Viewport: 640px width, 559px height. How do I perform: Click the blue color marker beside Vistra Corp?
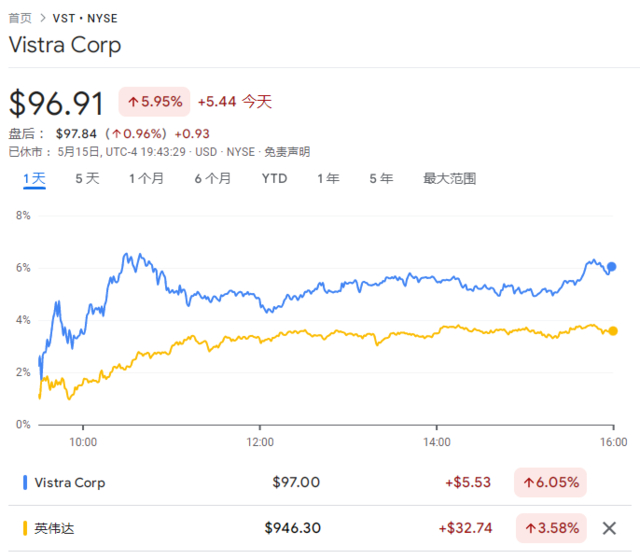pos(24,482)
